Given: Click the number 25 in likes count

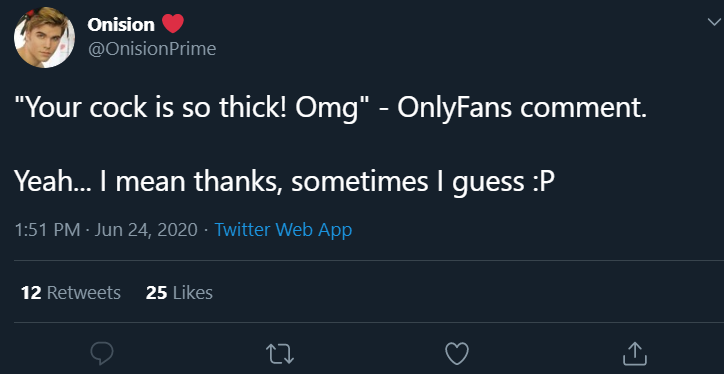Looking at the screenshot, I should [x=156, y=293].
